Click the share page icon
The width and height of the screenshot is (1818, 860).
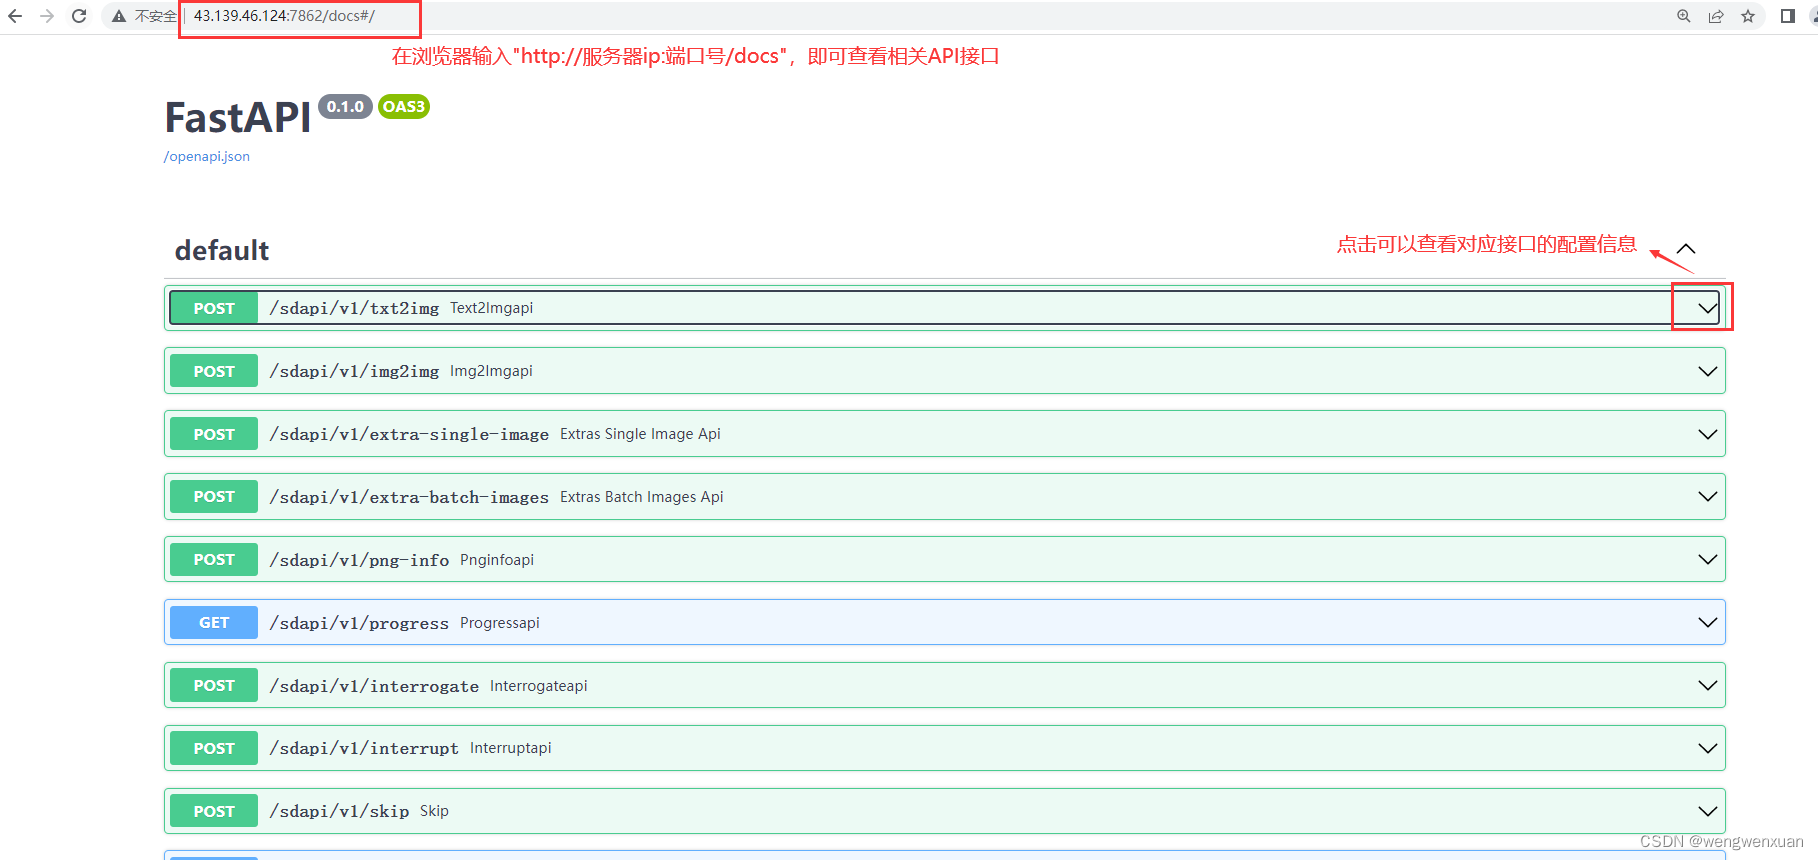click(1716, 16)
